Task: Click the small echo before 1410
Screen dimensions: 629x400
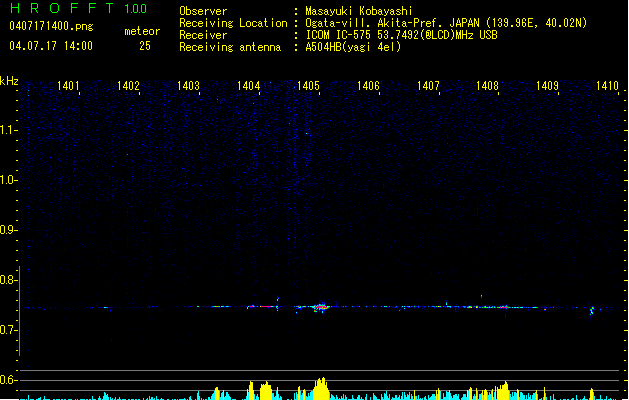Action: click(x=592, y=310)
